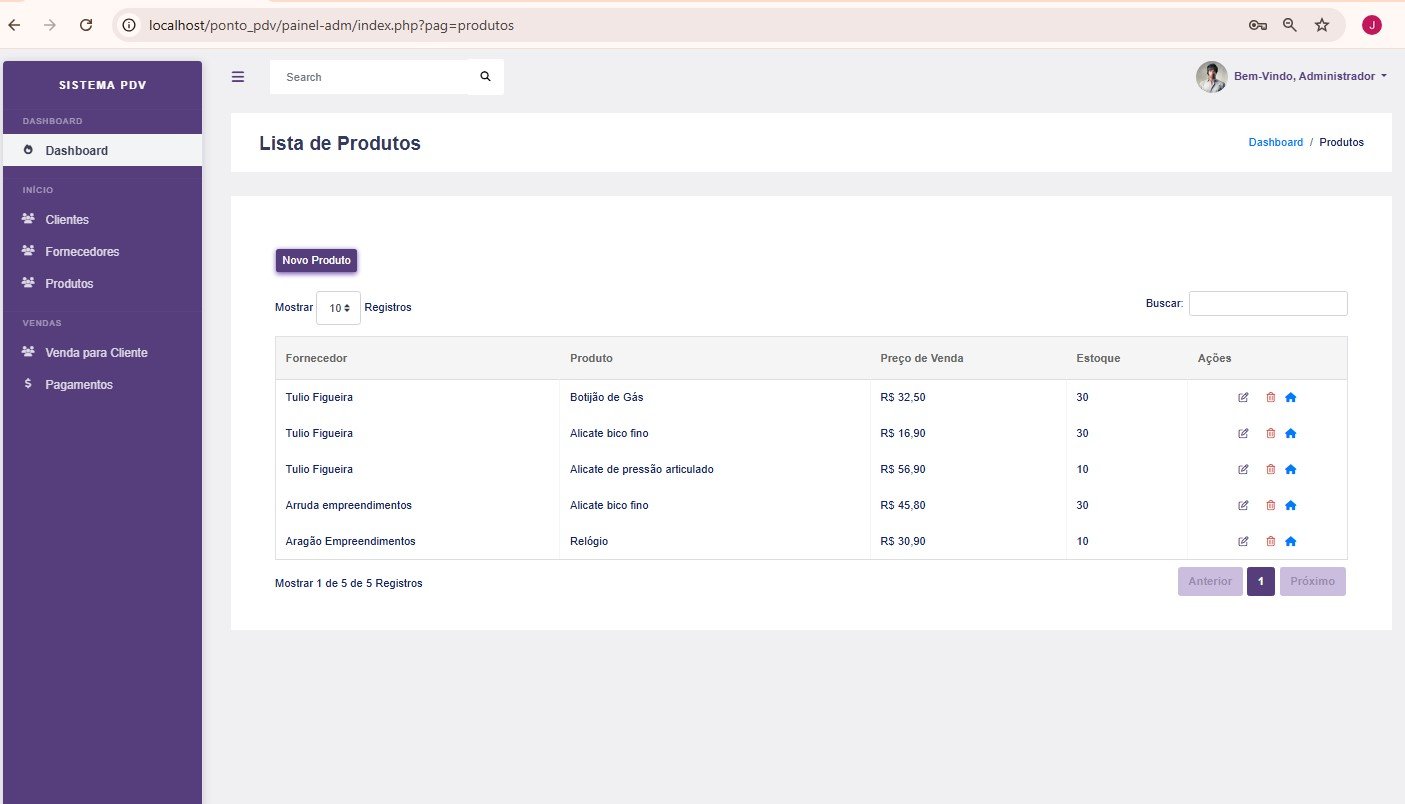Open the records-per-page dropdown showing 10
The height and width of the screenshot is (804, 1405).
tap(338, 308)
